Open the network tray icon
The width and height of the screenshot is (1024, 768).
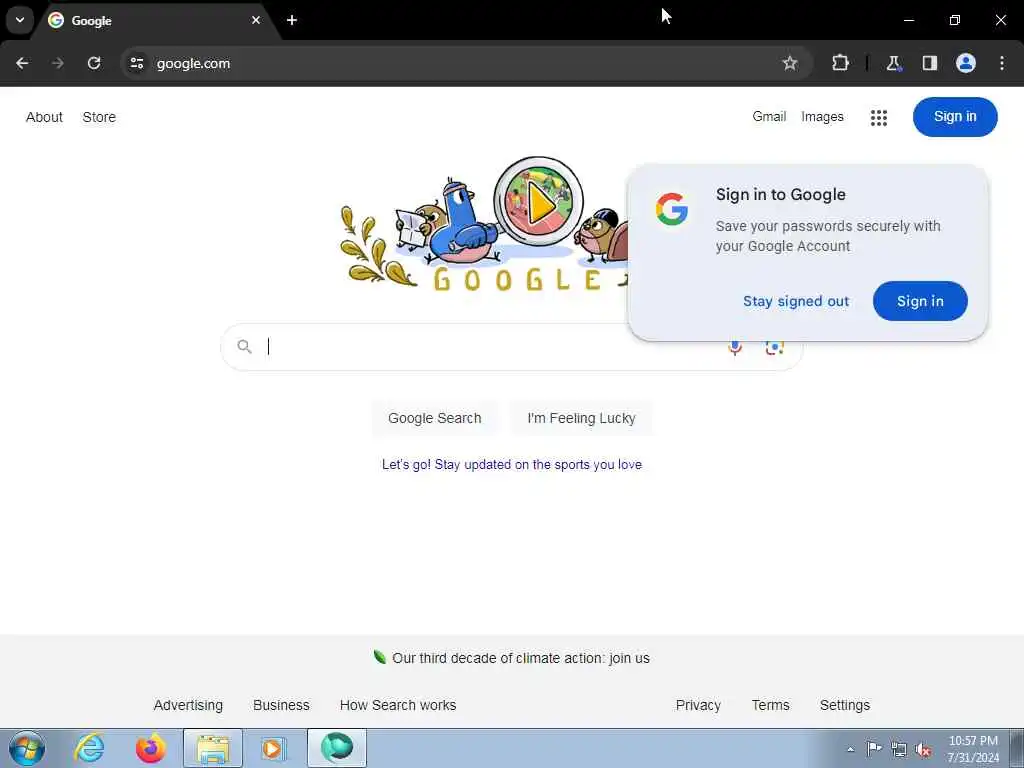[x=899, y=749]
